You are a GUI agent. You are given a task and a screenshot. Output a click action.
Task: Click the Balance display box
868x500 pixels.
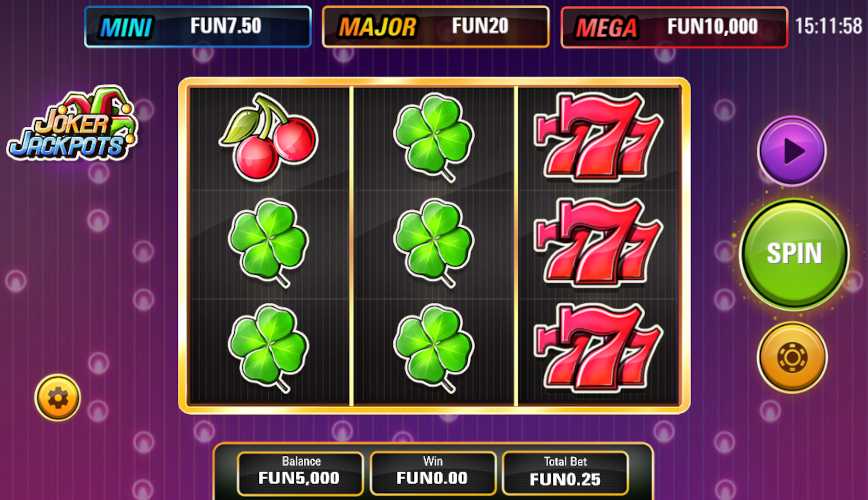click(x=300, y=472)
